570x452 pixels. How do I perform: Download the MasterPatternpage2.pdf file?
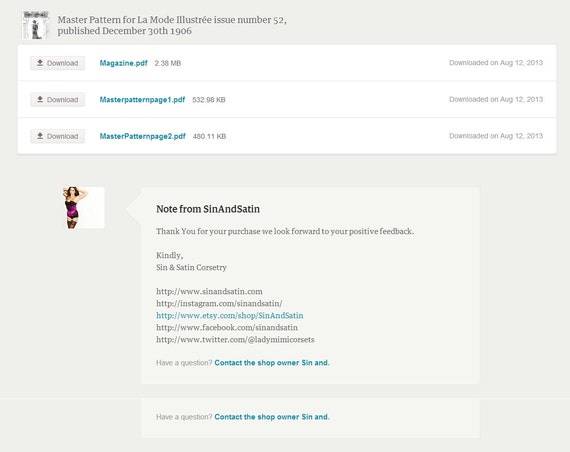point(57,136)
